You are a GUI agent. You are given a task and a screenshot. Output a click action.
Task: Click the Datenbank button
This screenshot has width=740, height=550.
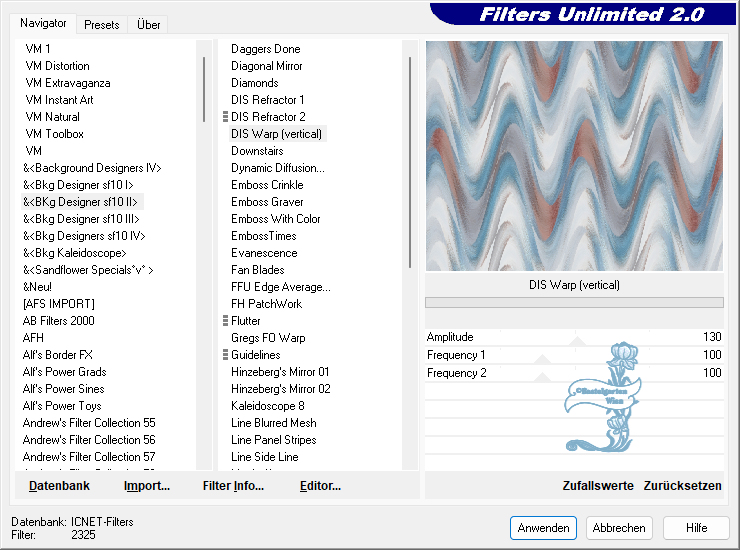pyautogui.click(x=59, y=486)
